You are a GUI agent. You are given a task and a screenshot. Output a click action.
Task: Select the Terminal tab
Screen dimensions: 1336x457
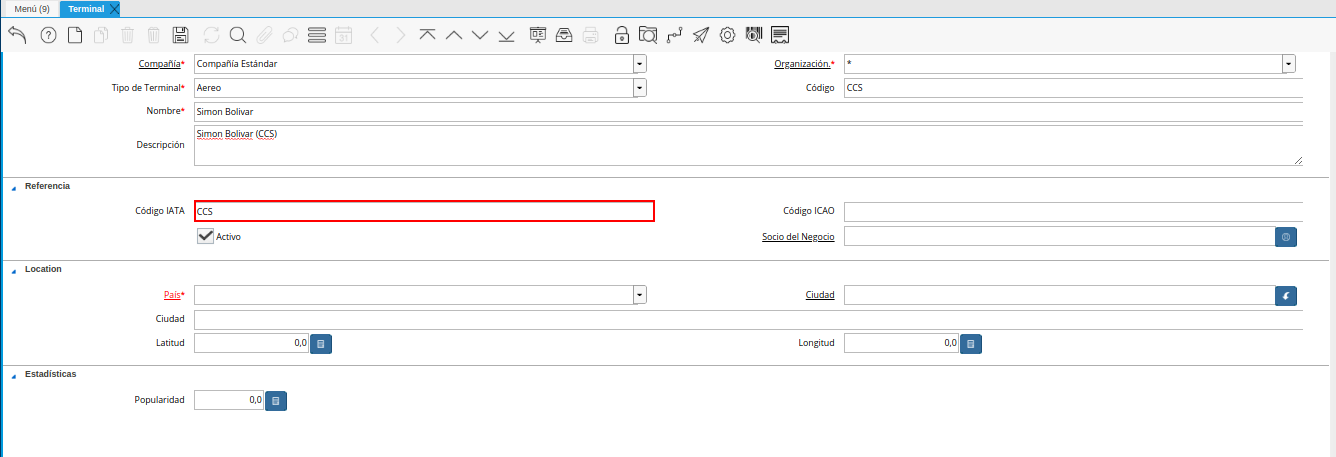click(x=86, y=9)
